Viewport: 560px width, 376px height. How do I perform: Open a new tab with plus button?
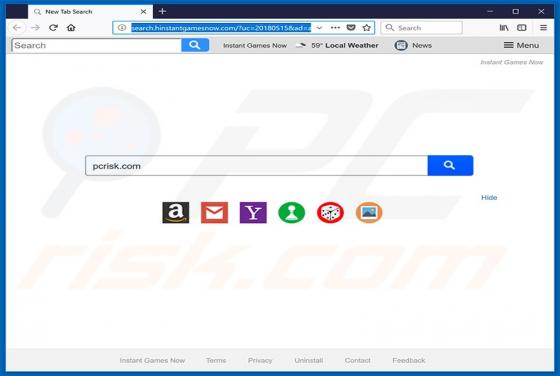[162, 11]
